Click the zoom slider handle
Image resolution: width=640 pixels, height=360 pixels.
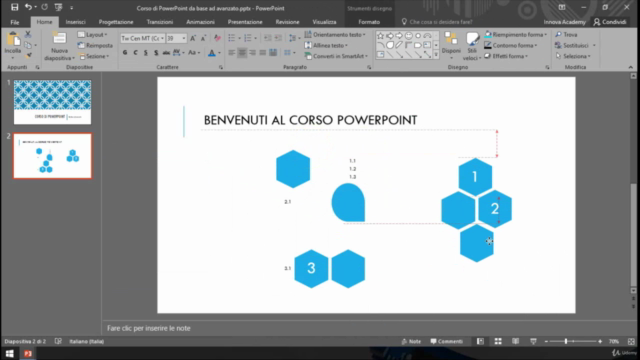[566, 341]
